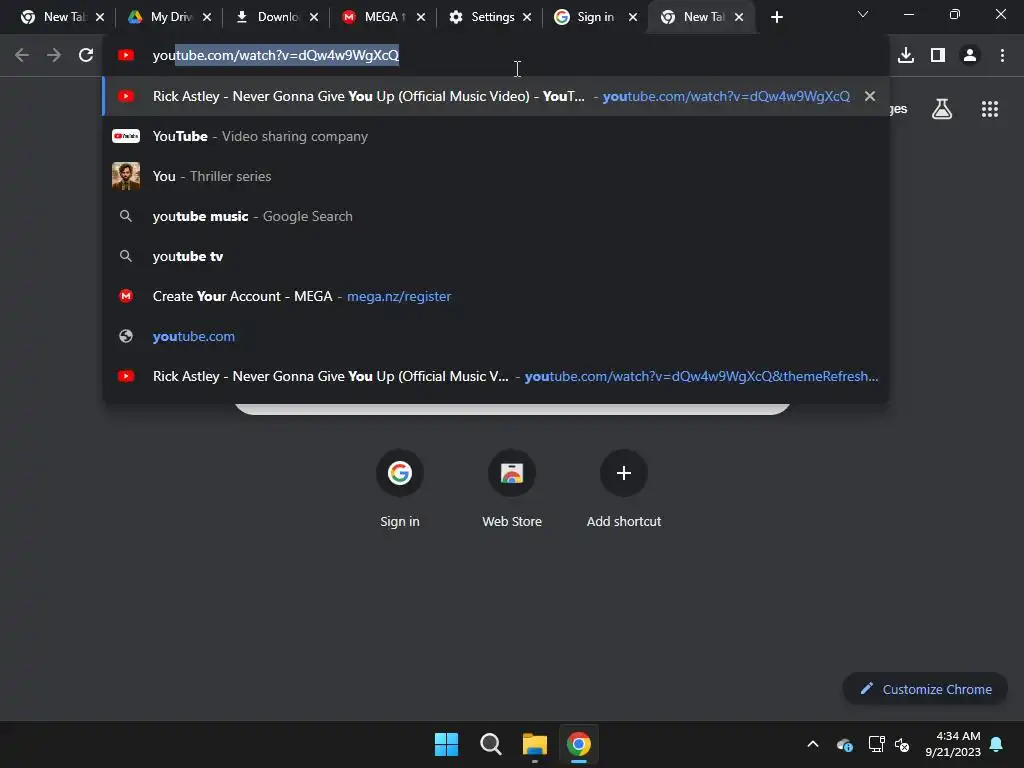Open the Downloads toolbar icon

point(906,56)
